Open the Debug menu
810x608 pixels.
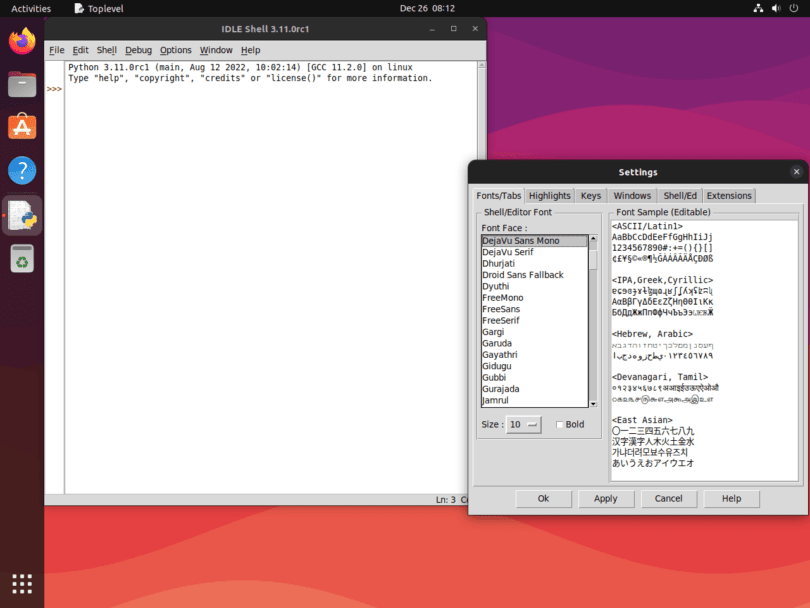[x=138, y=50]
